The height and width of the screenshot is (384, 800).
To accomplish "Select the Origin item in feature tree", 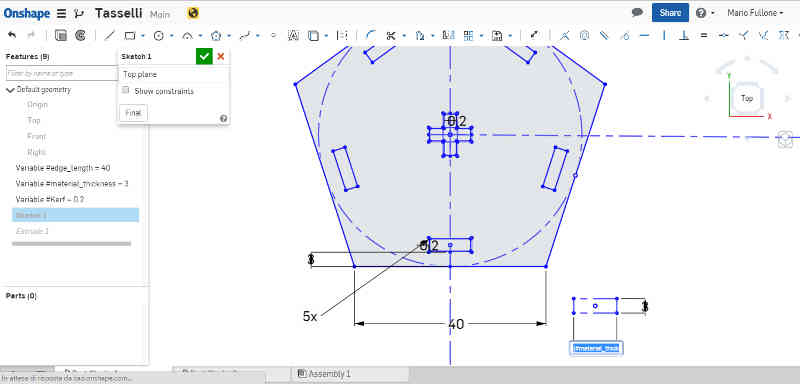I will 37,105.
